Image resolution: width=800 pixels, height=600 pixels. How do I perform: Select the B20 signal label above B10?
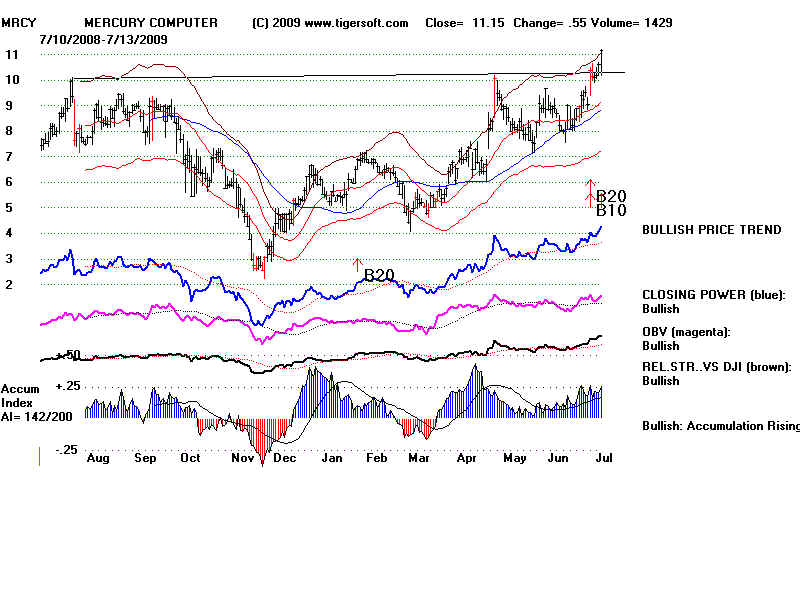611,196
